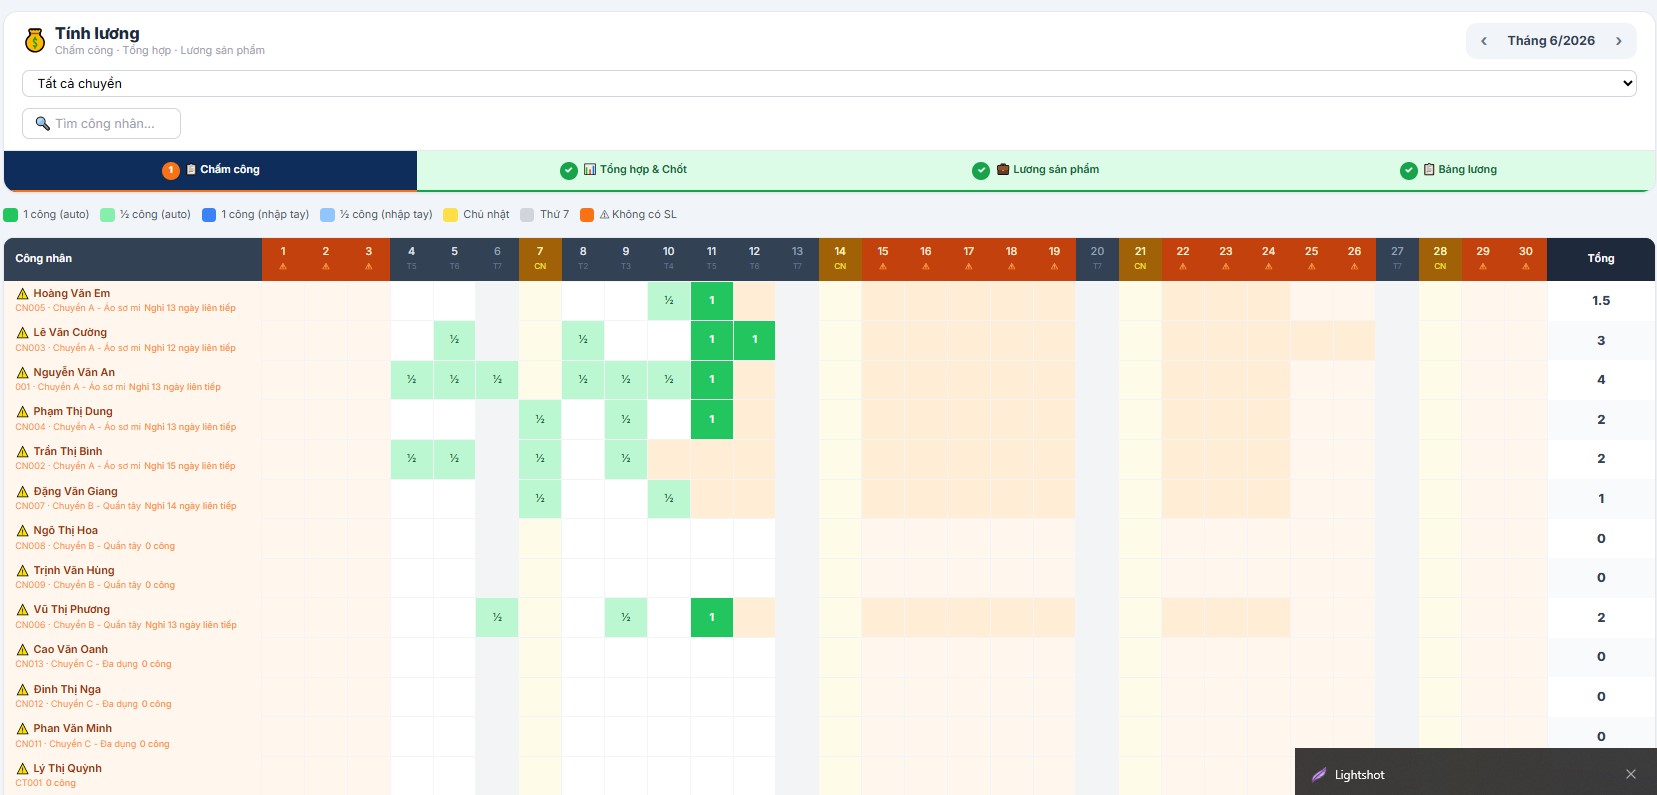Switch to Lương sản phẩm tab
Screen dimensions: 1657x795
(x=1035, y=170)
